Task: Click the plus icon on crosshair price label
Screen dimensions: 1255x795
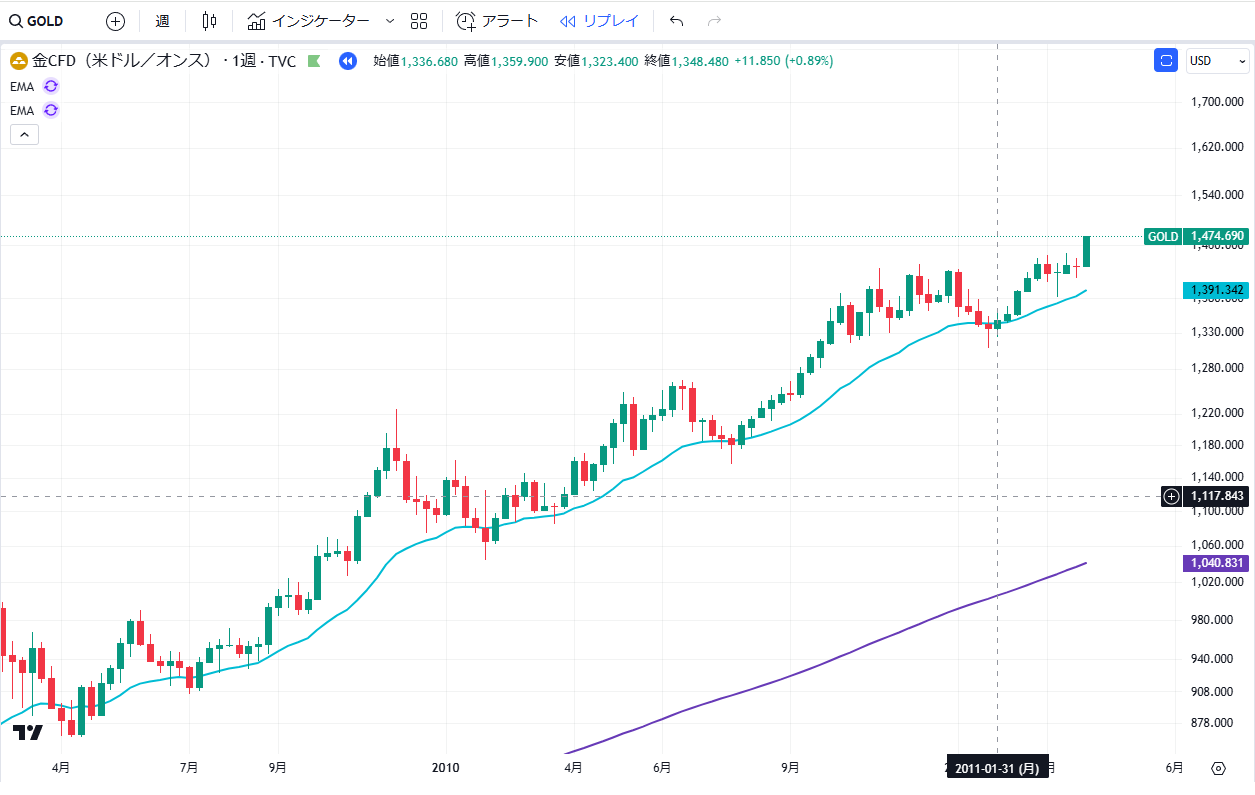Action: (x=1172, y=496)
